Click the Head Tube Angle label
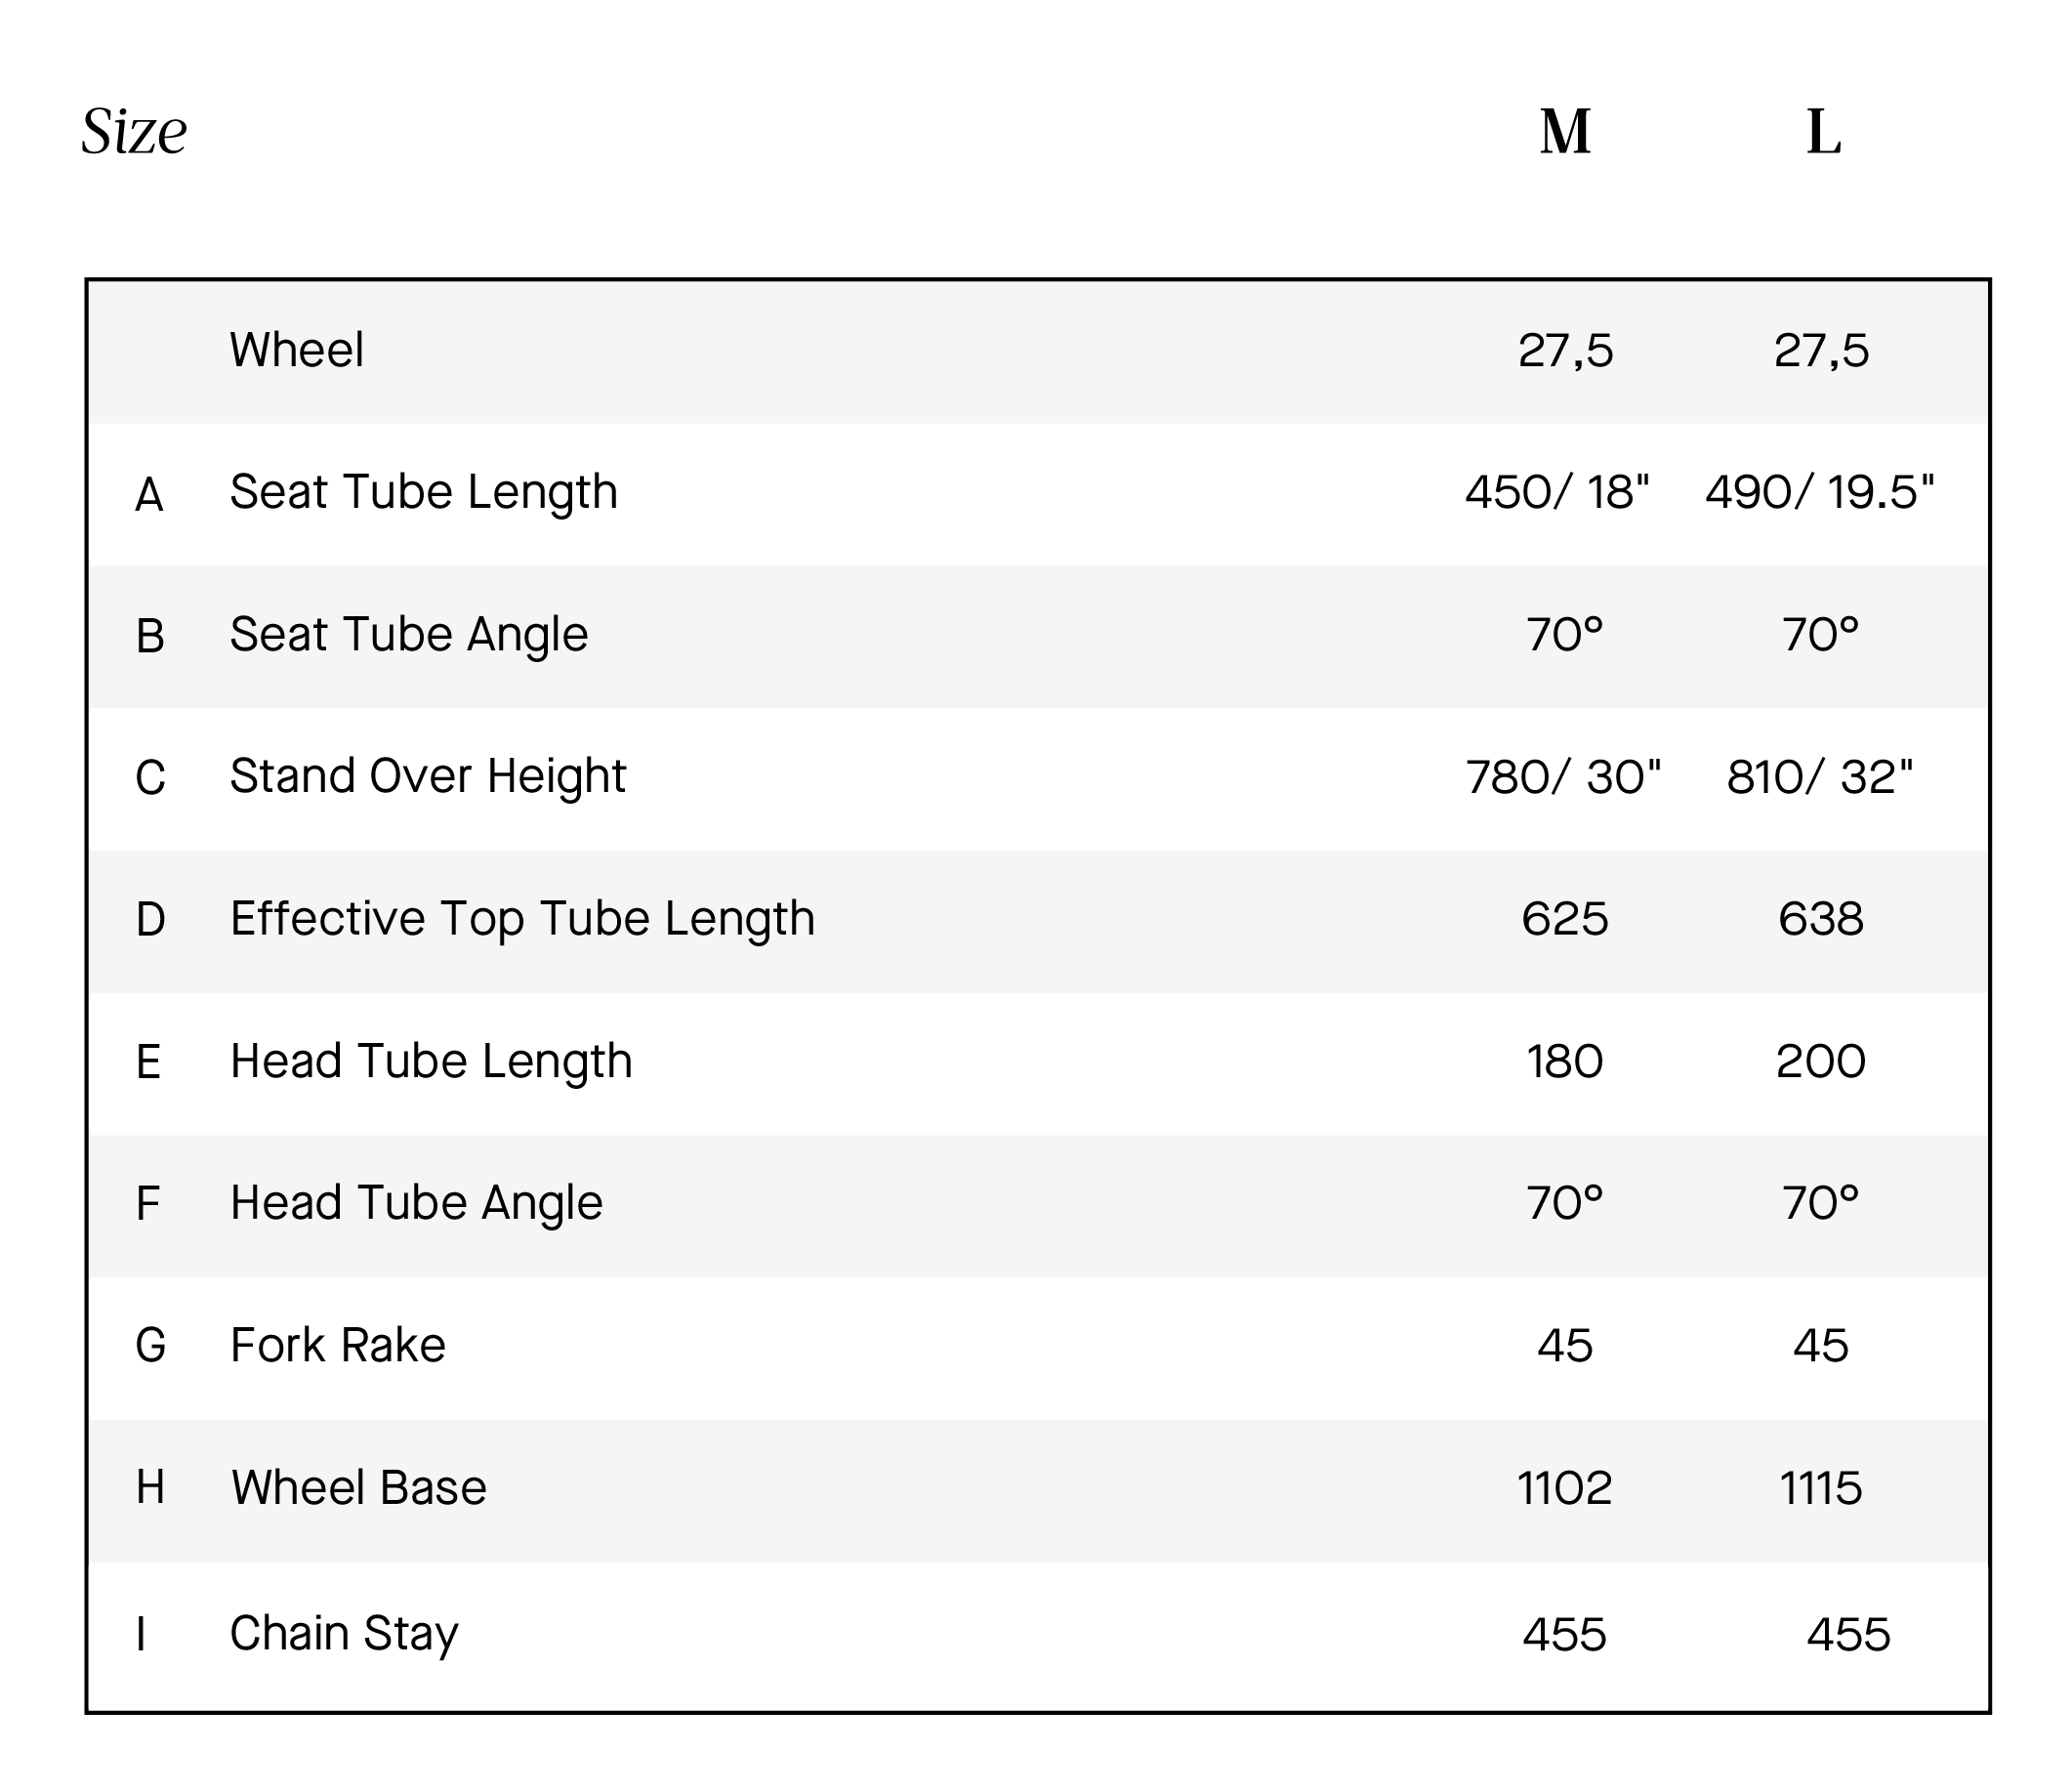 click(416, 1203)
